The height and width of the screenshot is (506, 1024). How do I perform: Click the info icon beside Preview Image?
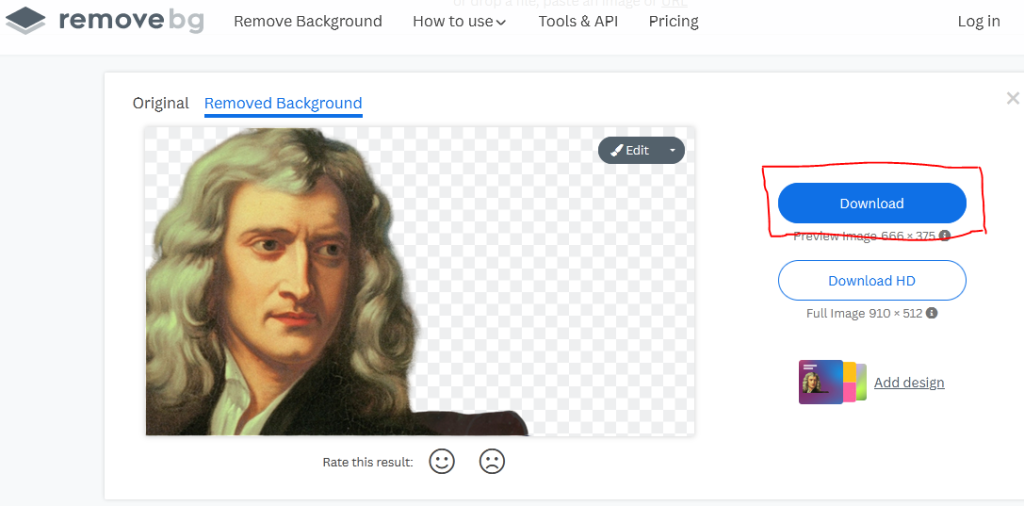click(x=945, y=236)
